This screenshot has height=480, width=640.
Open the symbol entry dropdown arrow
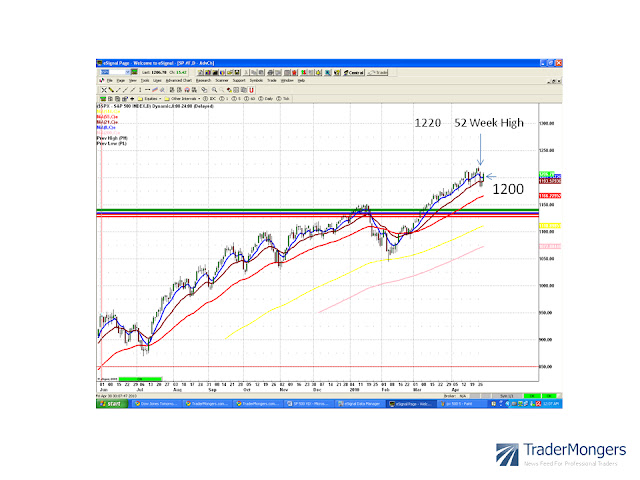127,72
